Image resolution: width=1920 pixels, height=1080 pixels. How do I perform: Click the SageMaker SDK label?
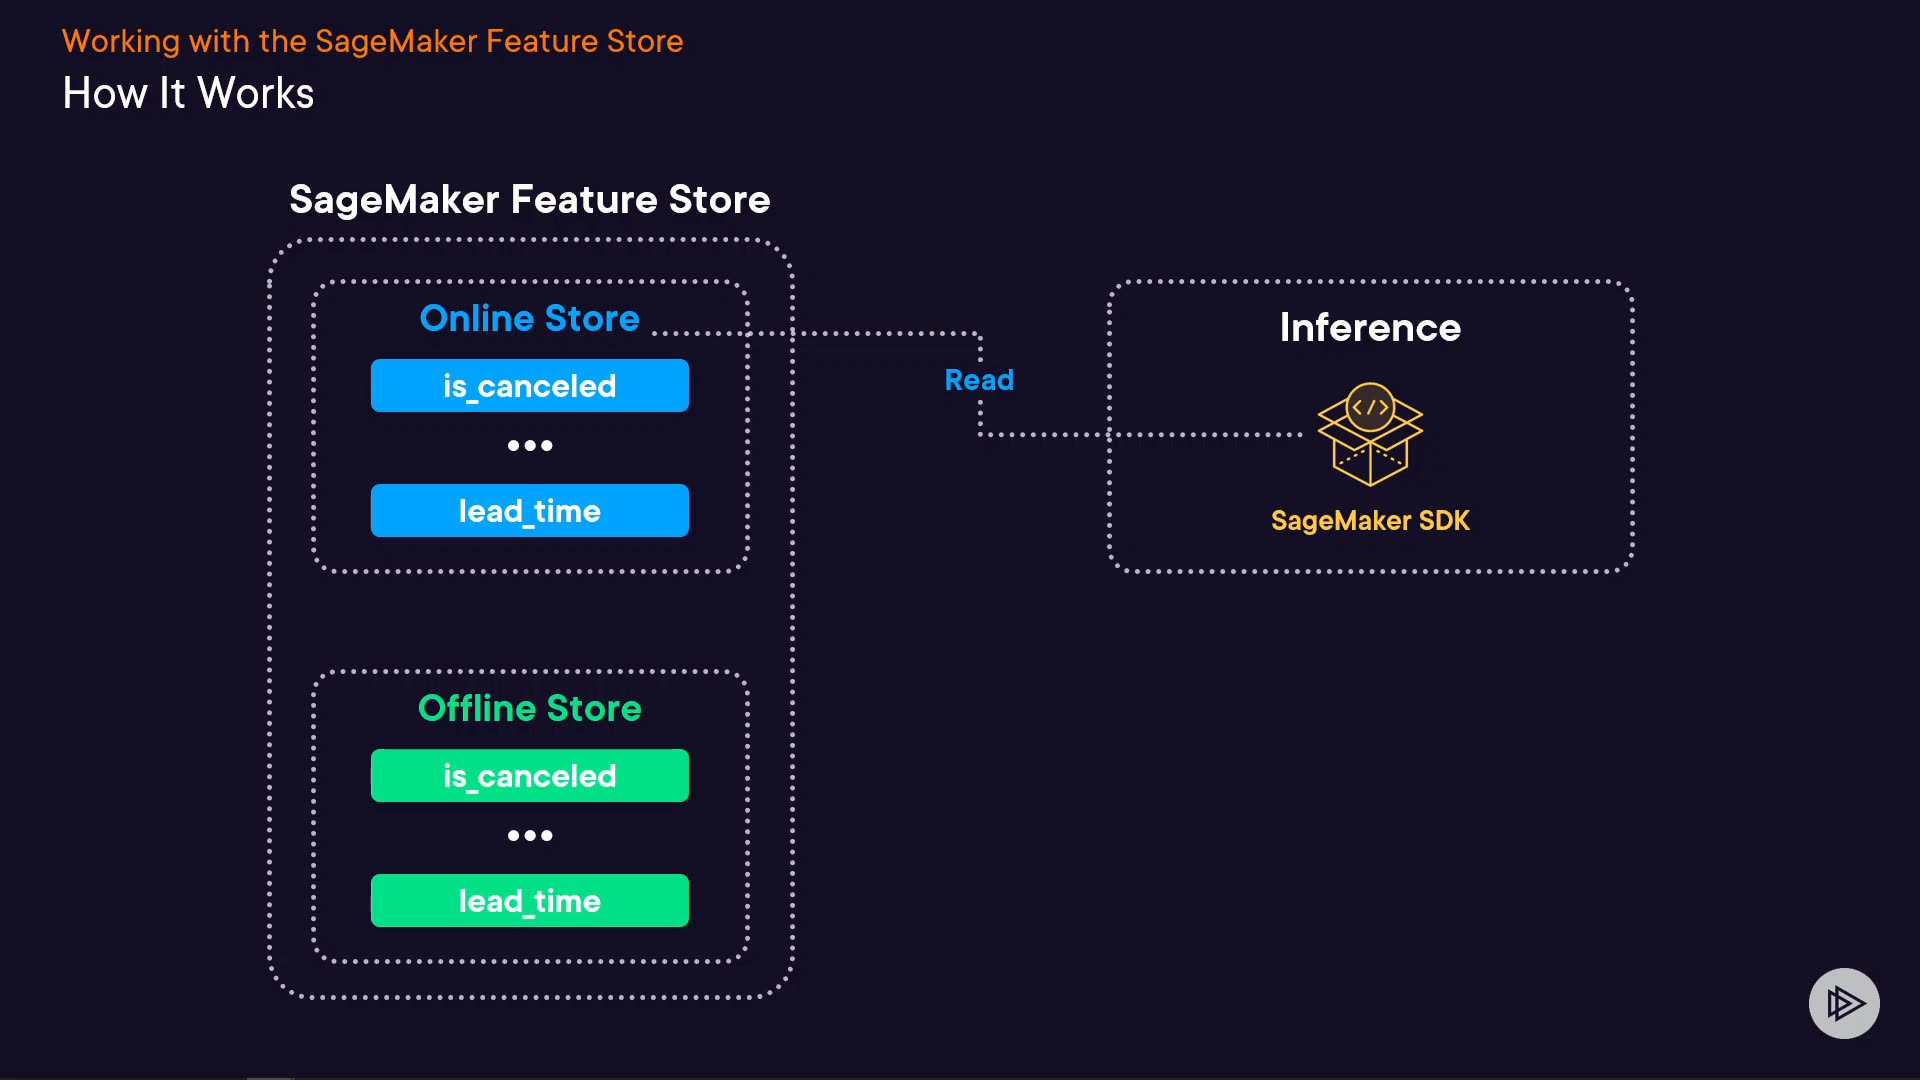pos(1370,521)
